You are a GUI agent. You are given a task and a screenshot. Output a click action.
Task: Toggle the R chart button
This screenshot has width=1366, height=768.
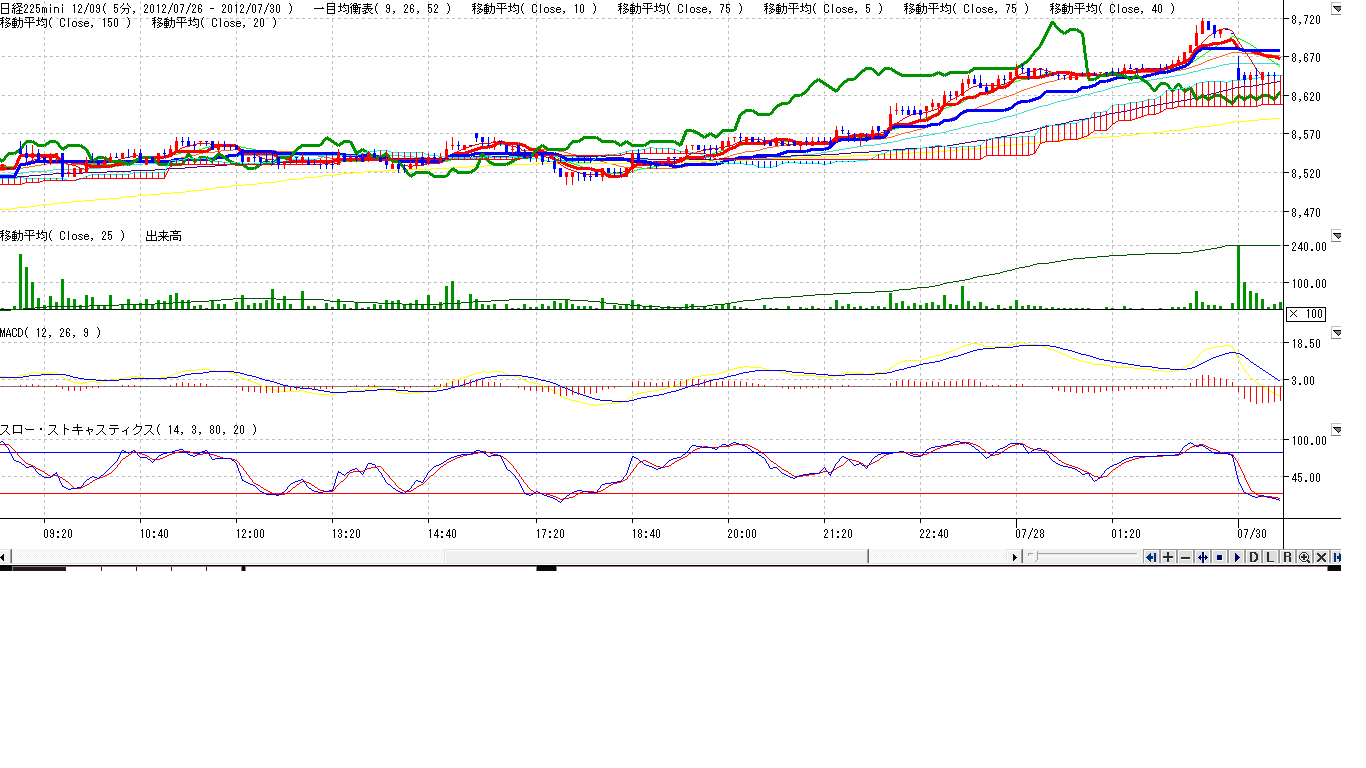(x=1287, y=557)
